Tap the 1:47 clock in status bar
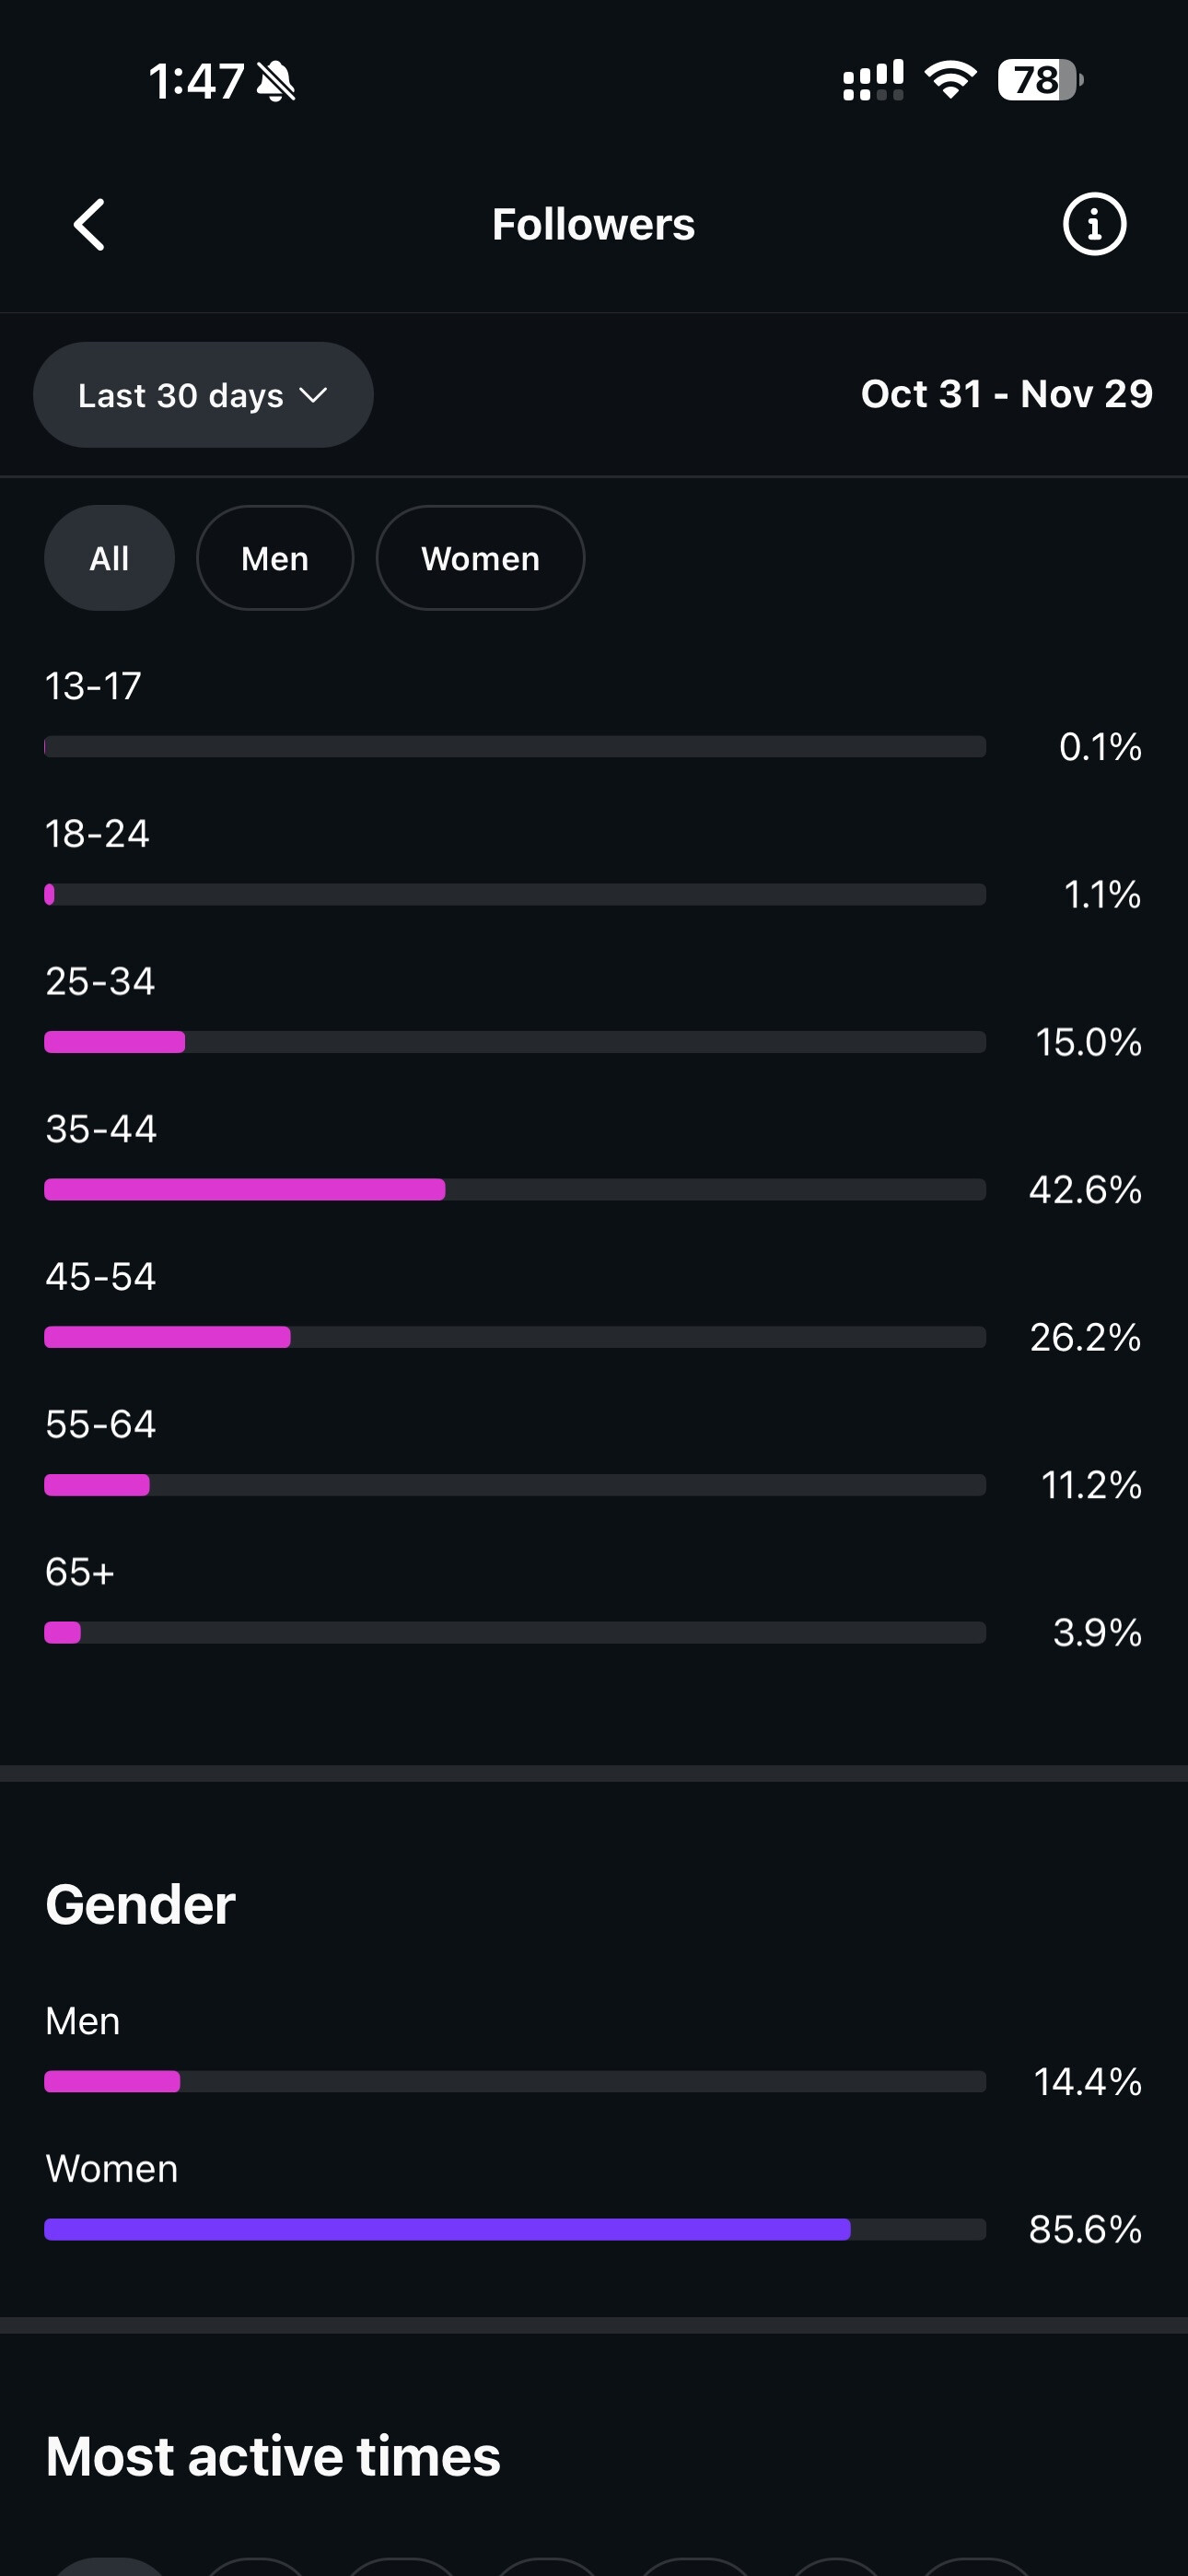 pyautogui.click(x=196, y=81)
